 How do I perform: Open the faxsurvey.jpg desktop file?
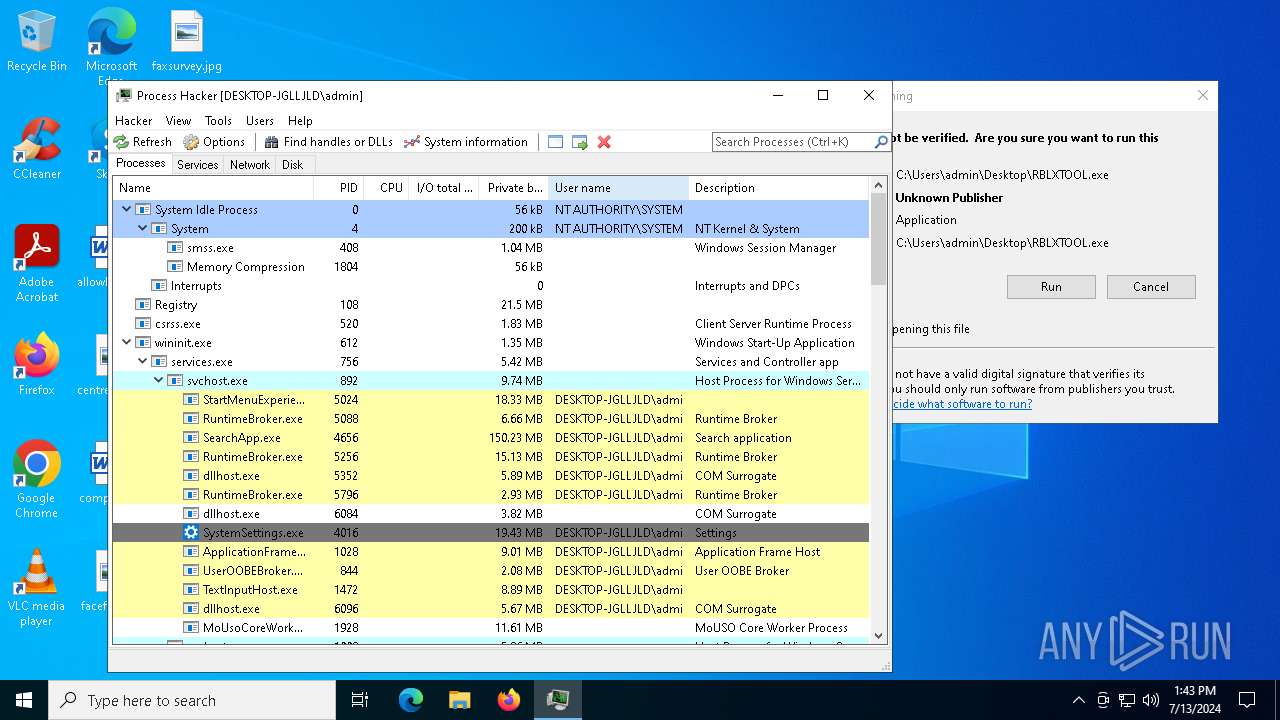pyautogui.click(x=187, y=42)
